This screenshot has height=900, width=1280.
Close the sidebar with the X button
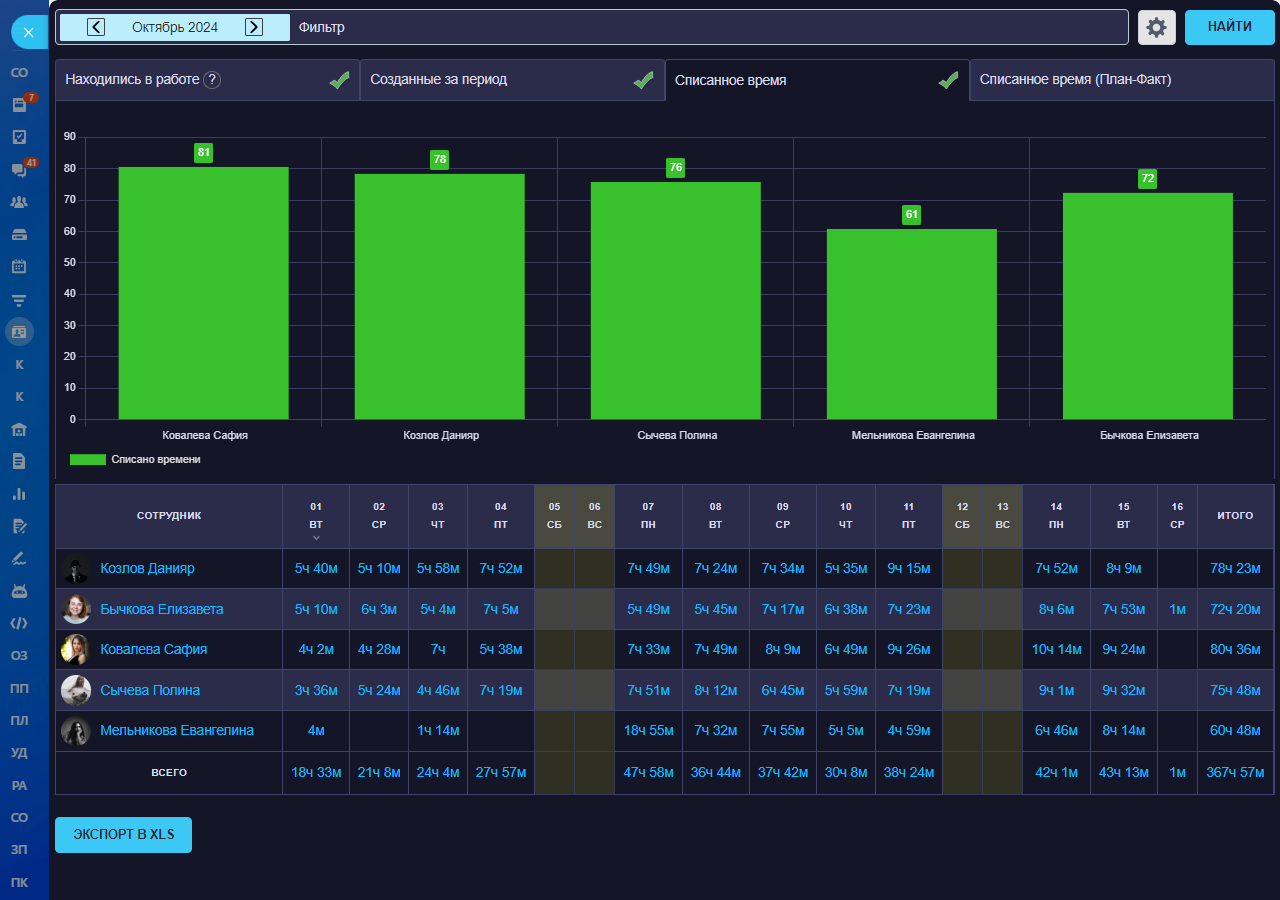click(x=28, y=32)
